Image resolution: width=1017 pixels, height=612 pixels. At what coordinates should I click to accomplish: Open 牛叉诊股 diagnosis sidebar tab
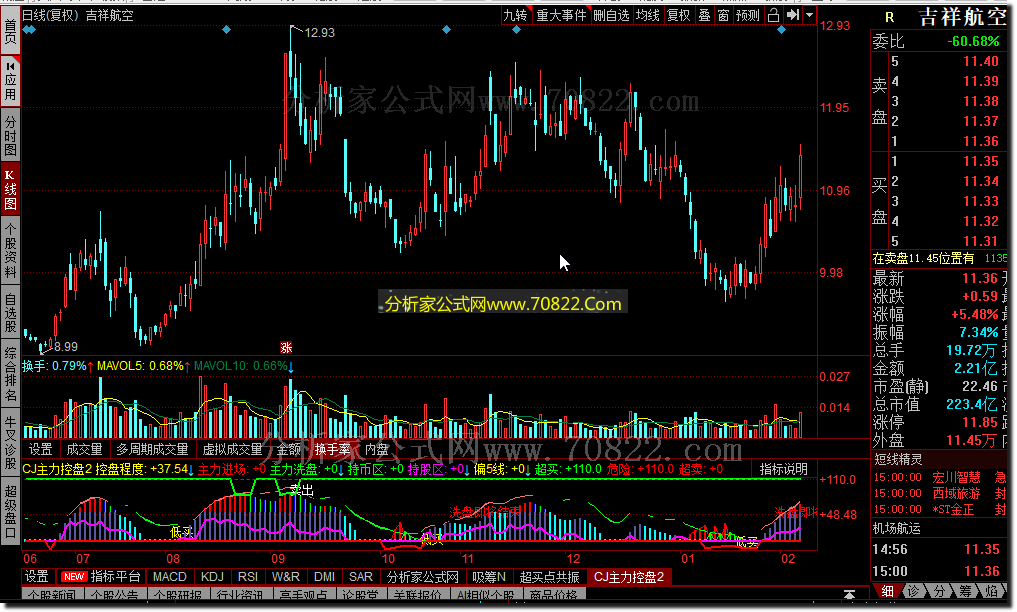[10, 443]
